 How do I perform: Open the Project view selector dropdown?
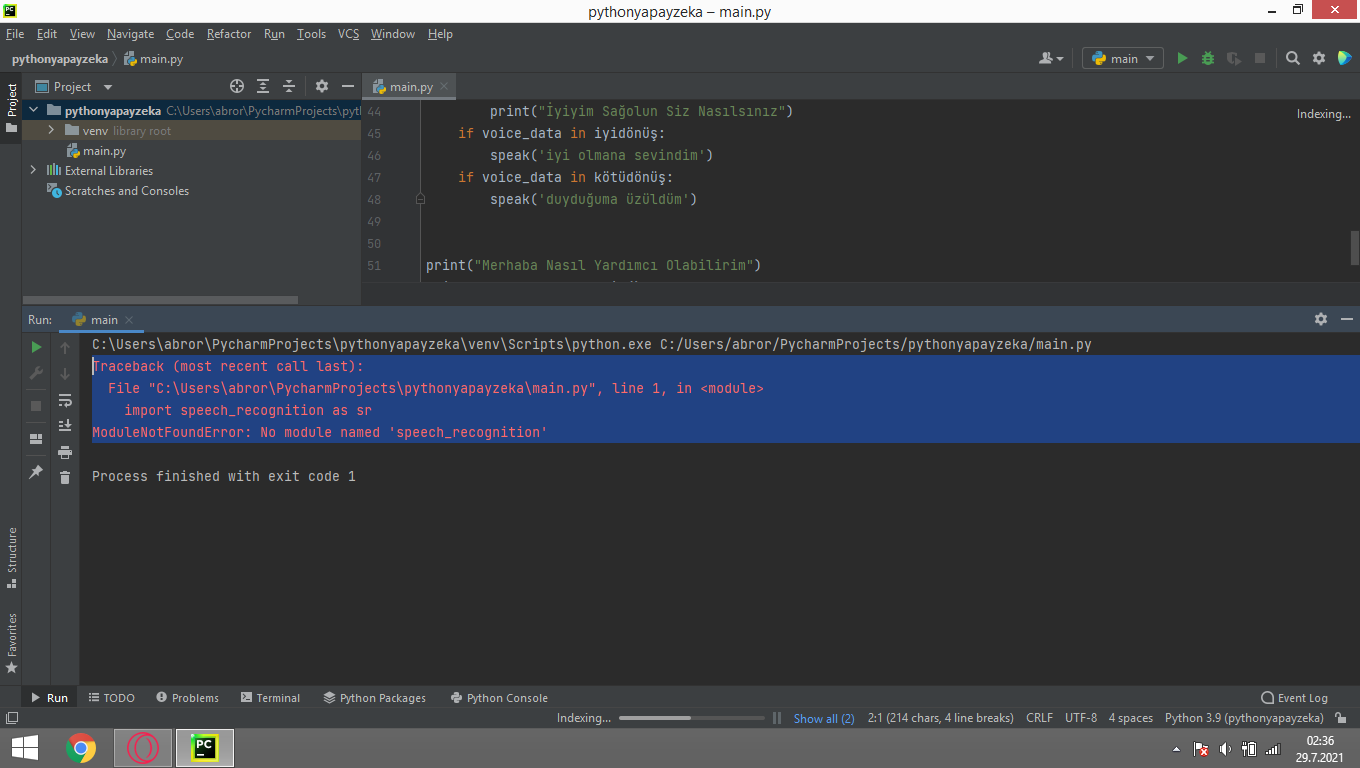click(x=74, y=87)
